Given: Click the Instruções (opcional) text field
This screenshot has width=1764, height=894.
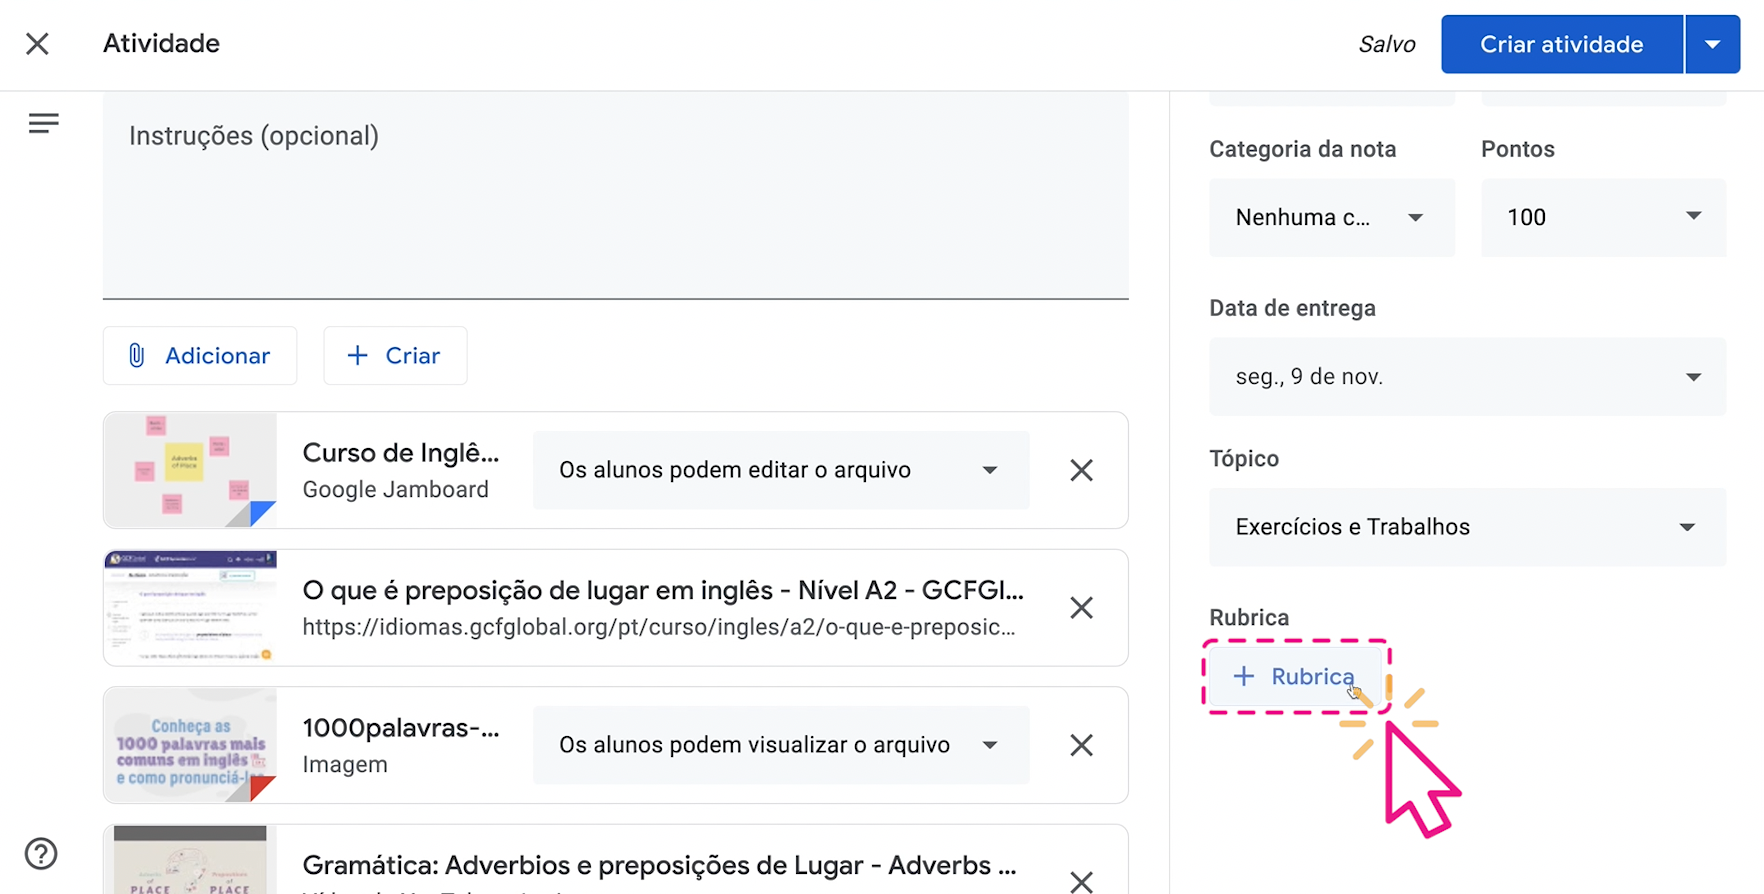Looking at the screenshot, I should click(615, 195).
